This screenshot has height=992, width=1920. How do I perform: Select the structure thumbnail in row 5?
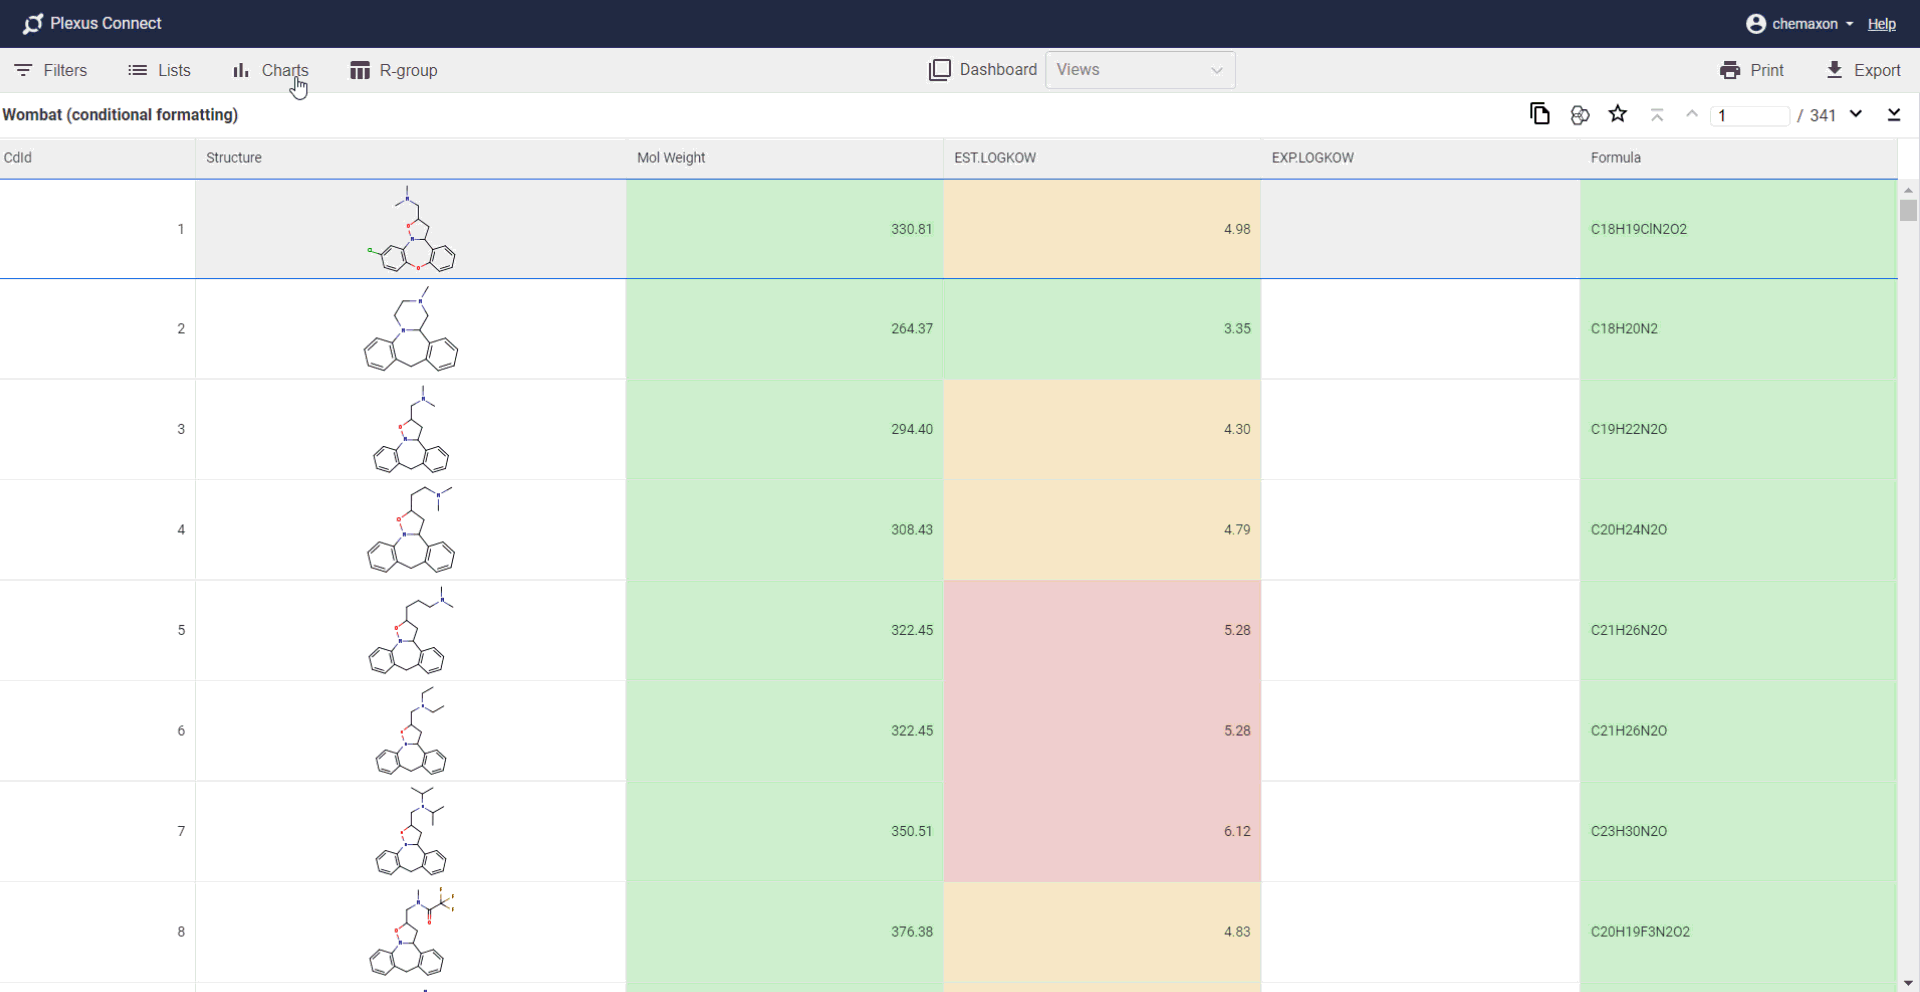click(x=410, y=630)
